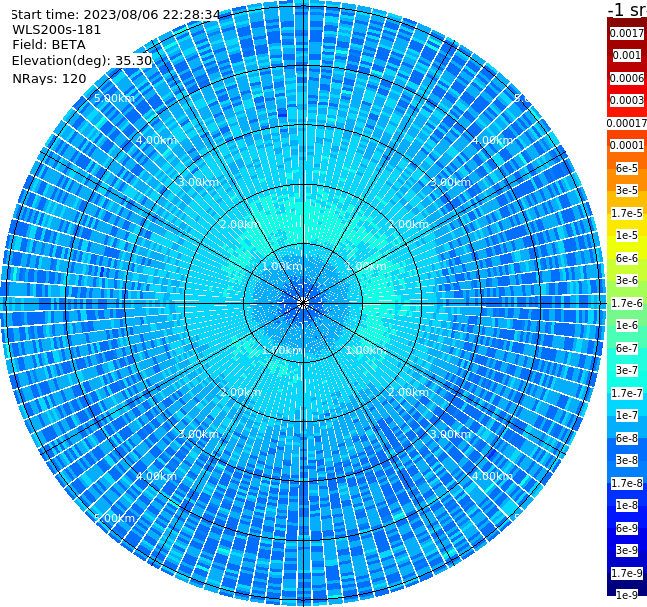Click the 1e-9 bottom colorbar value
The width and height of the screenshot is (647, 607).
(627, 595)
